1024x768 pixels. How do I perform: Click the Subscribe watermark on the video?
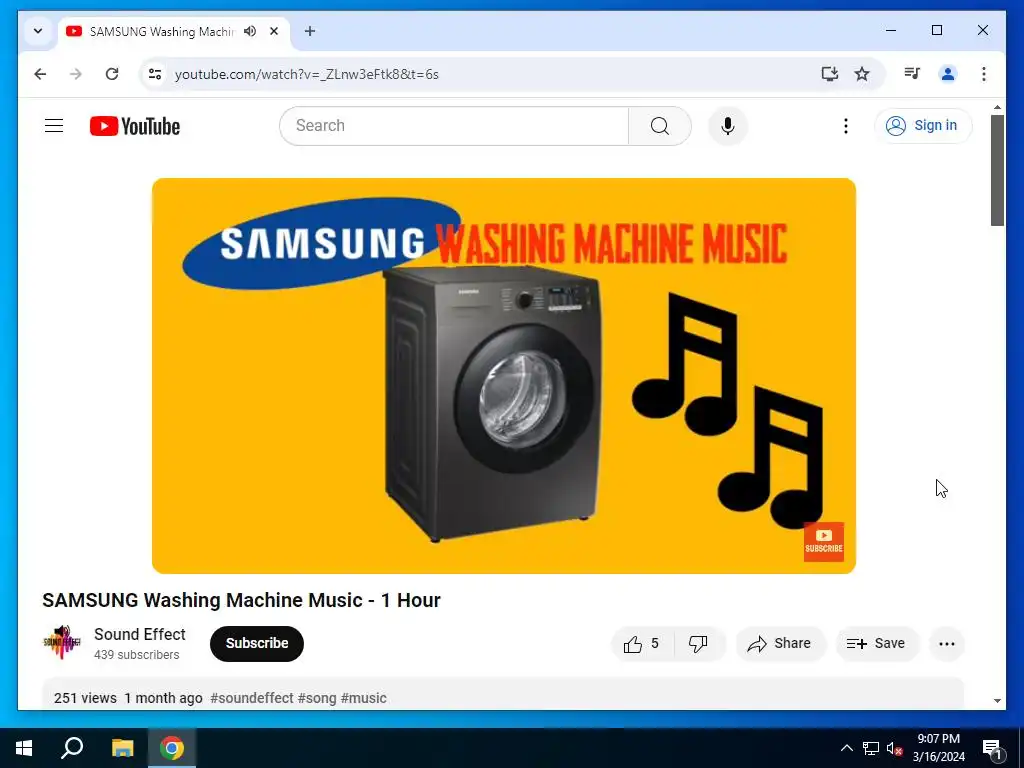(824, 541)
